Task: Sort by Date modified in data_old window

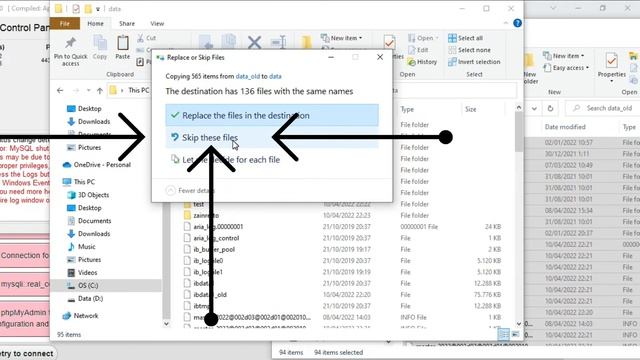Action: pos(565,127)
